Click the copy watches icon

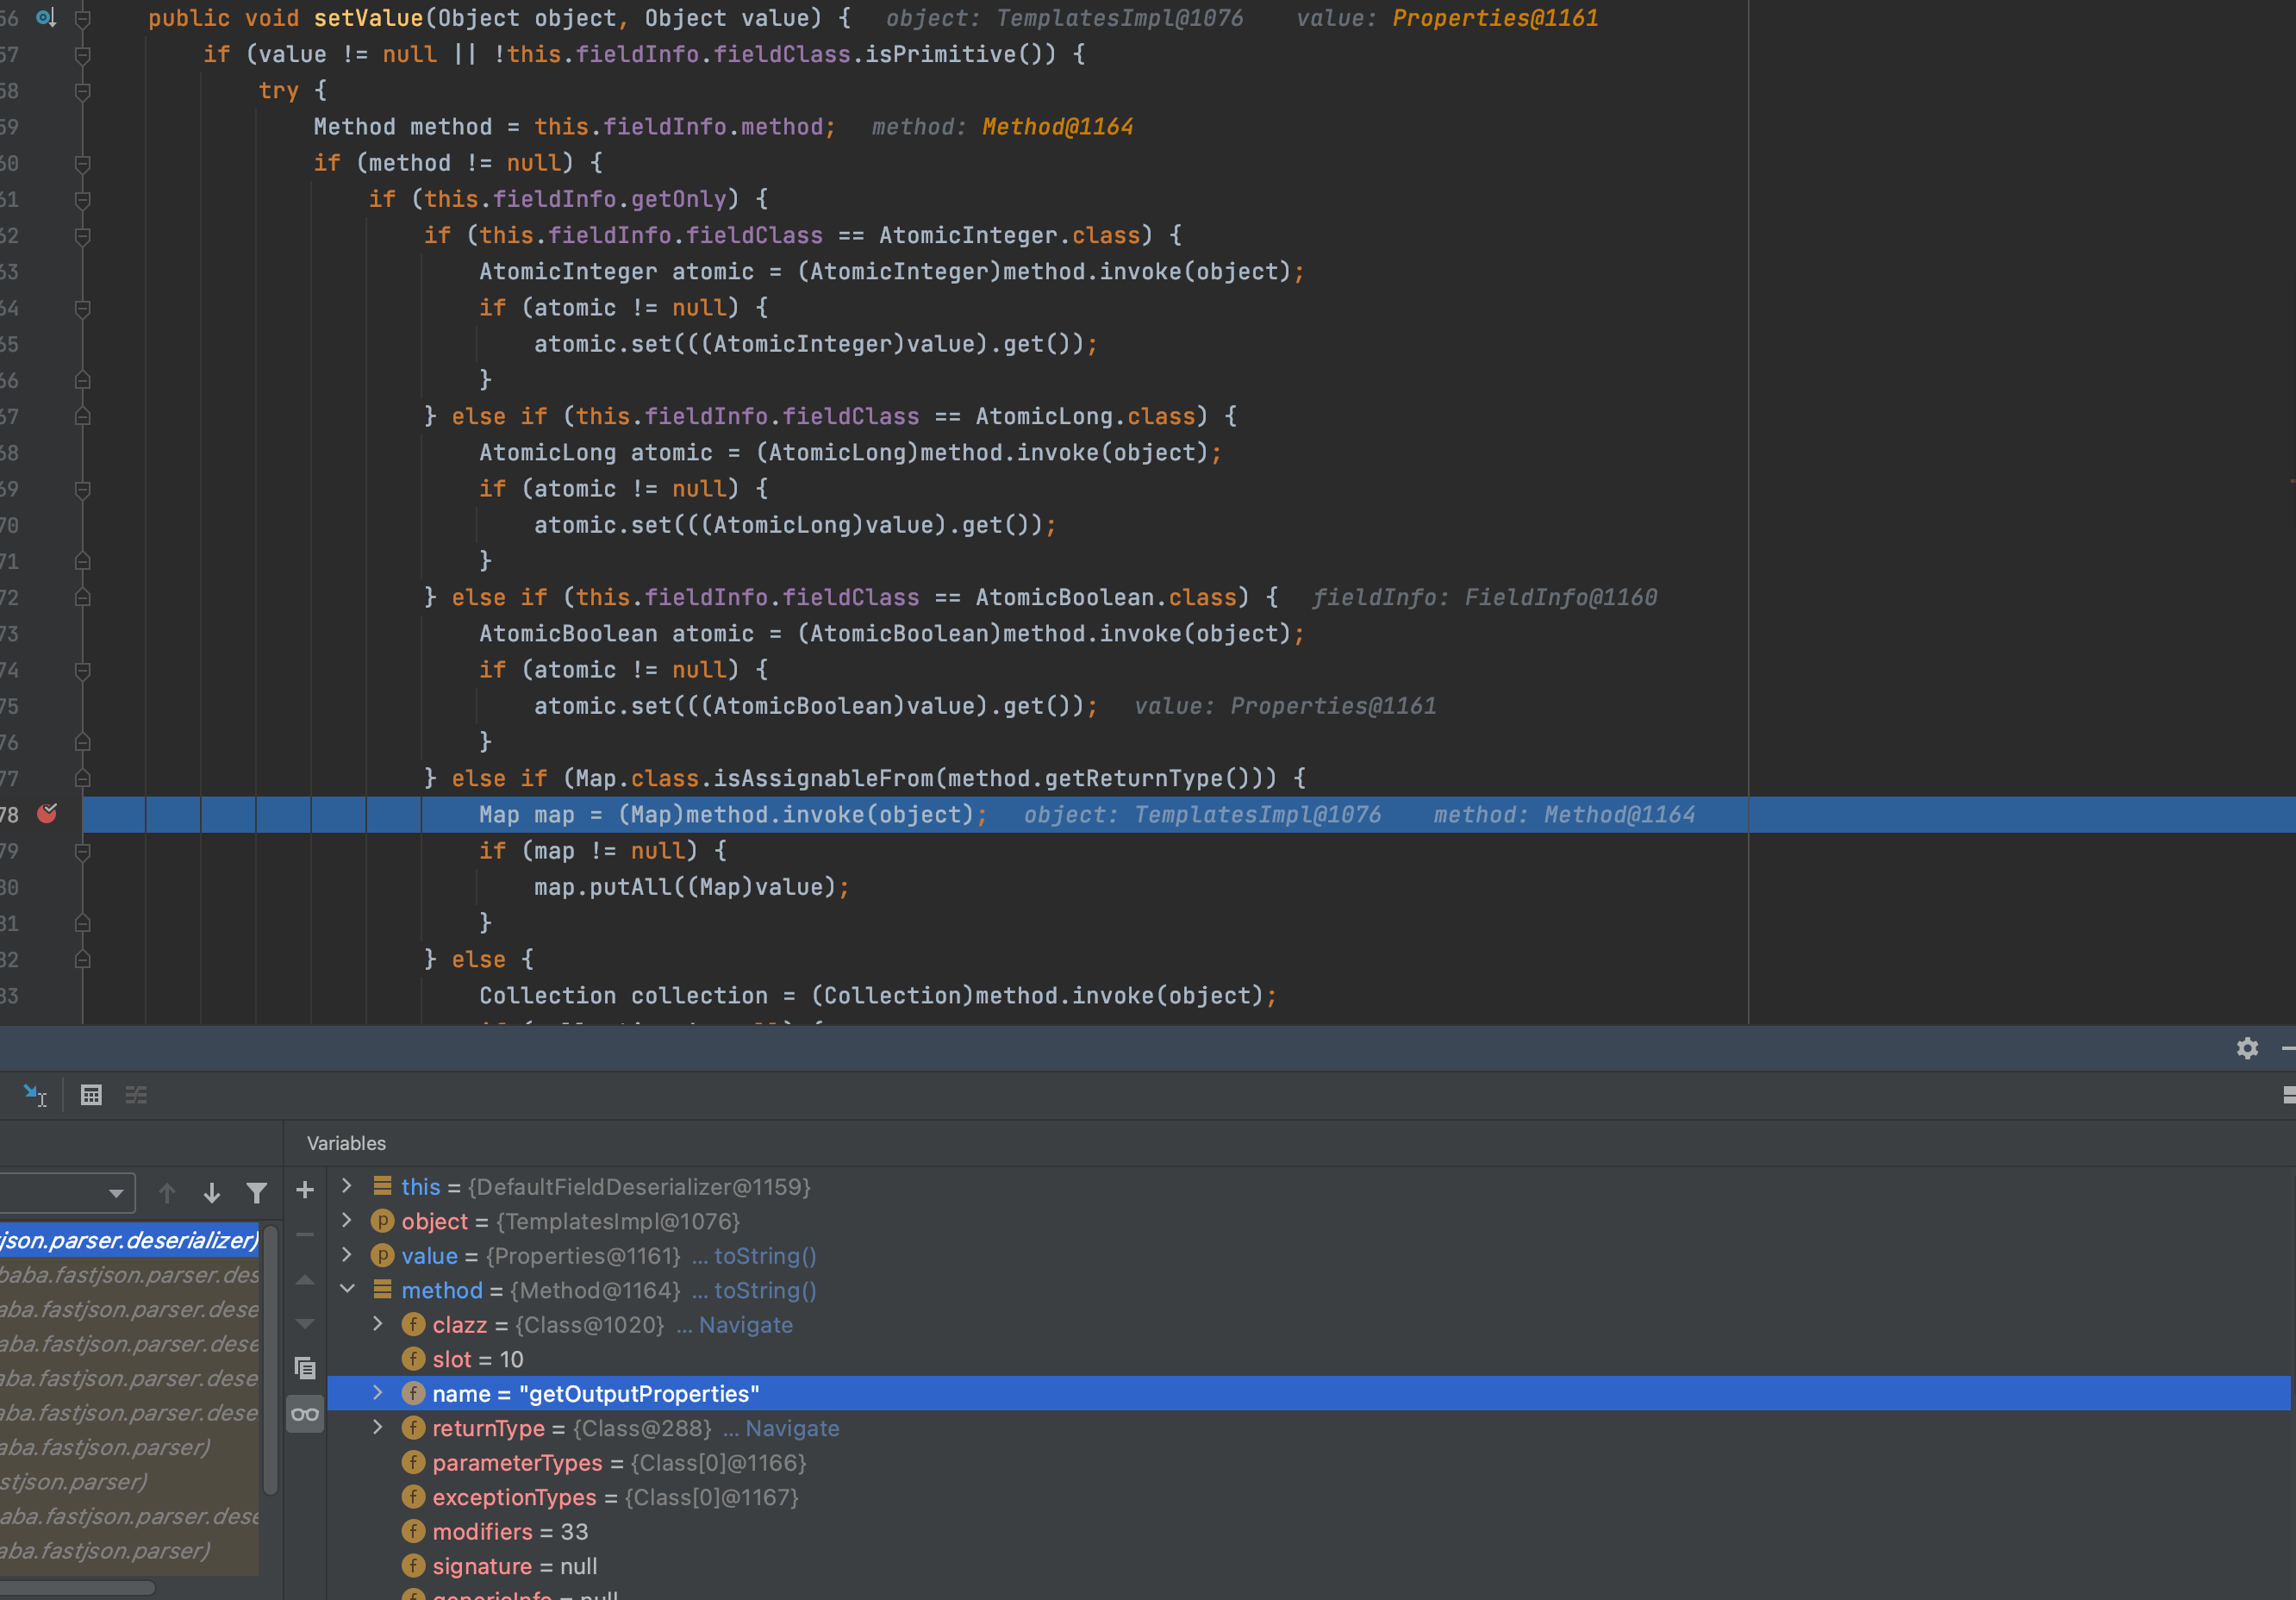coord(305,1367)
